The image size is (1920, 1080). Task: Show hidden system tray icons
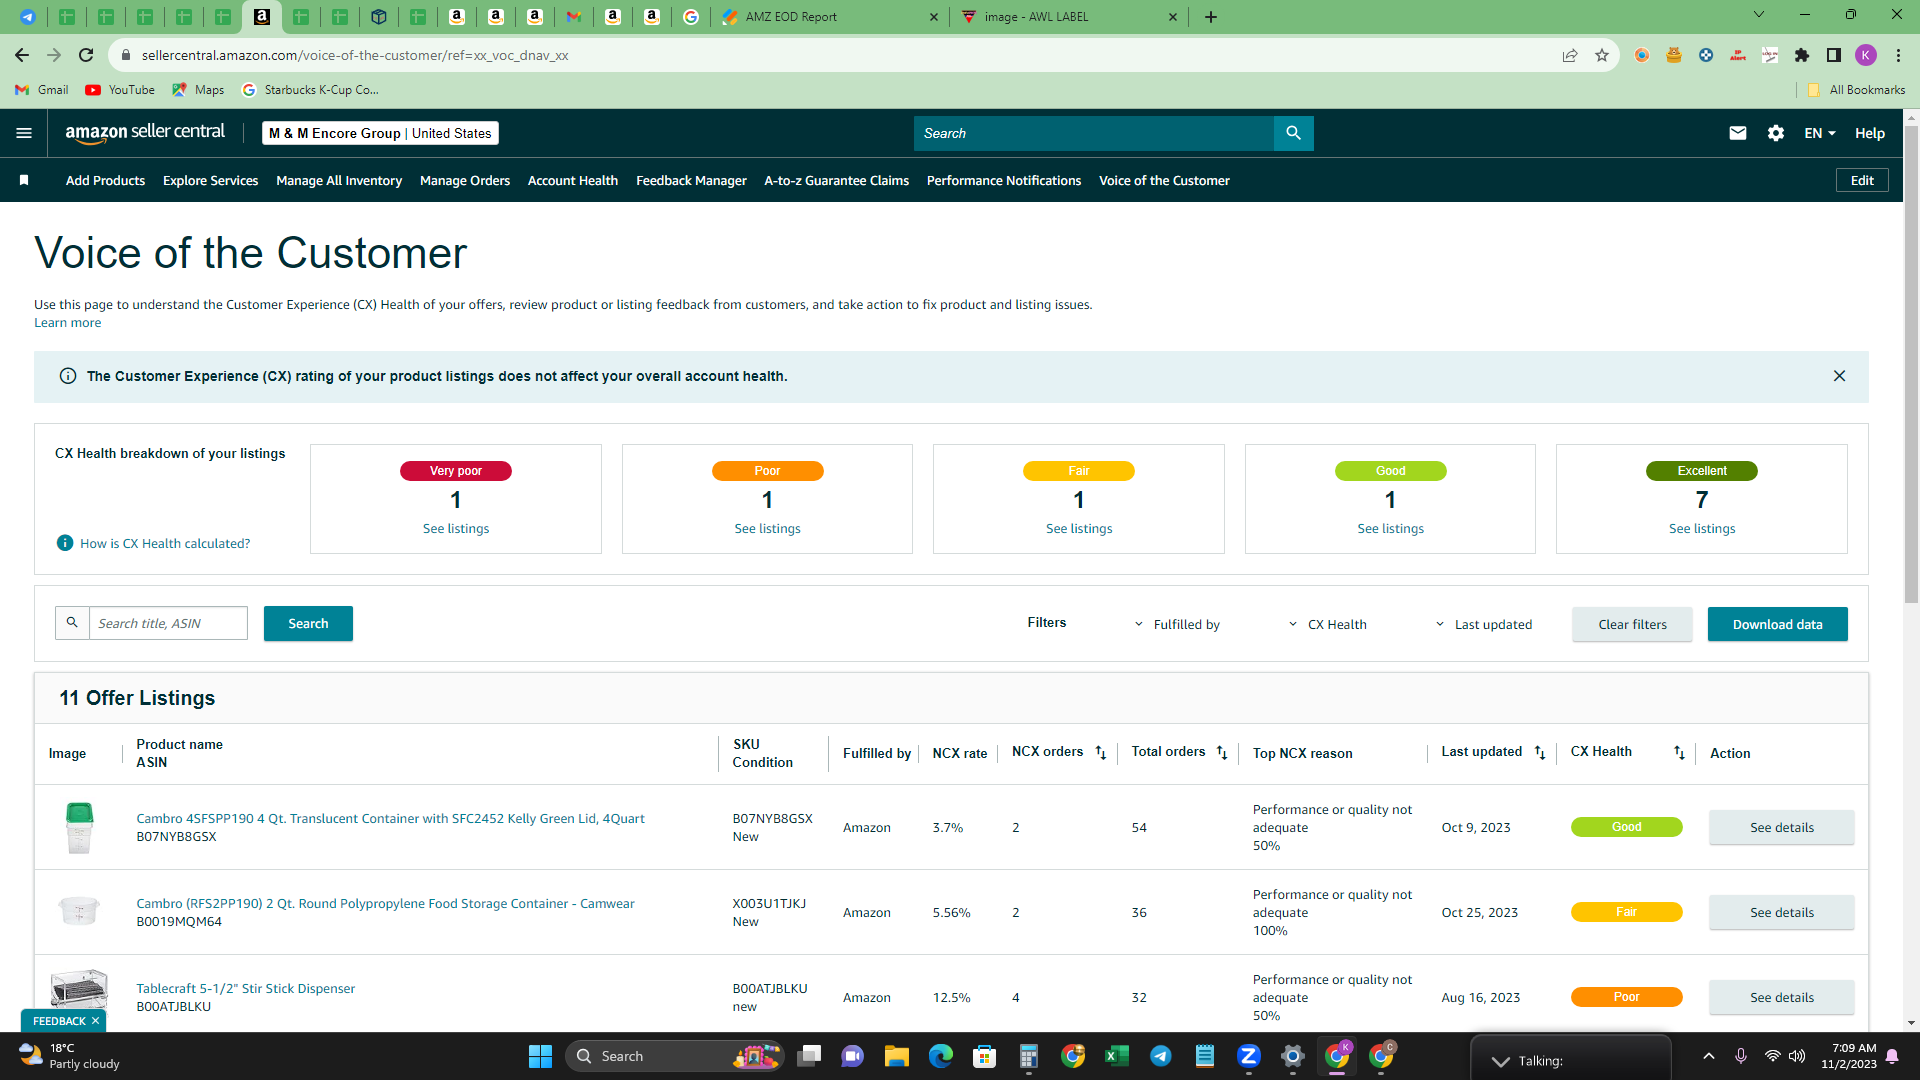point(1709,1056)
